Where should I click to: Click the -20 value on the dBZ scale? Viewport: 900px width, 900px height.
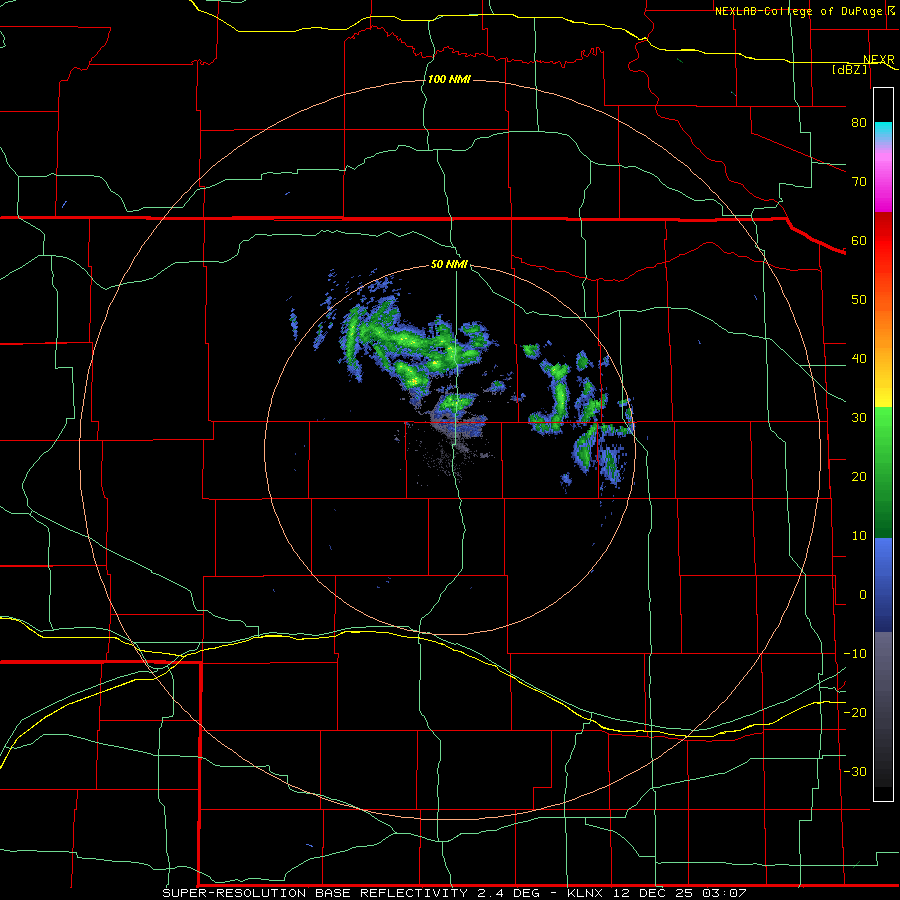(x=855, y=713)
